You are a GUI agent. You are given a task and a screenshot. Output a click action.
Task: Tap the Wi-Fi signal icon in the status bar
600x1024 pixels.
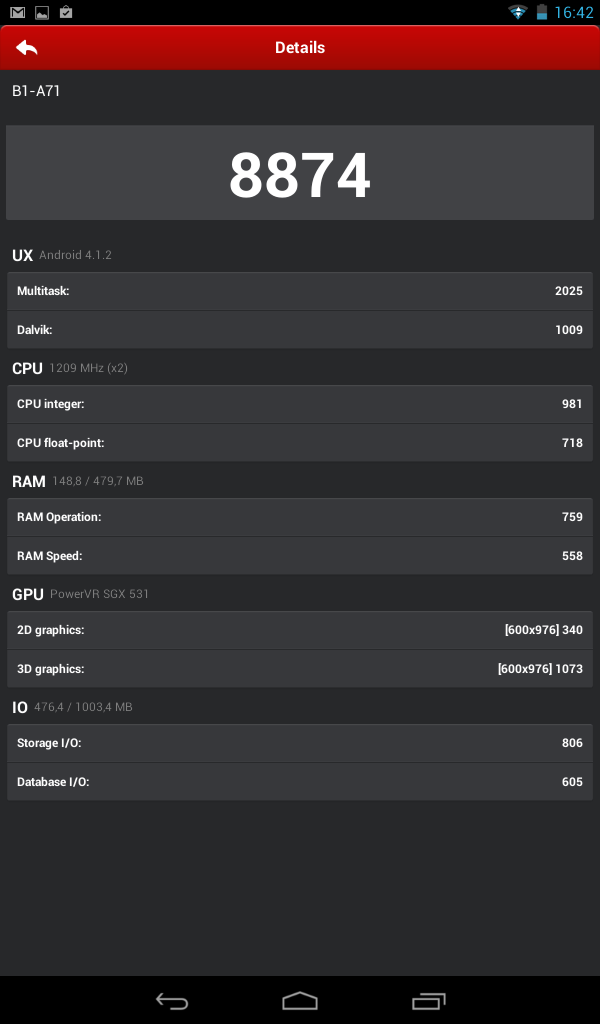tap(518, 12)
